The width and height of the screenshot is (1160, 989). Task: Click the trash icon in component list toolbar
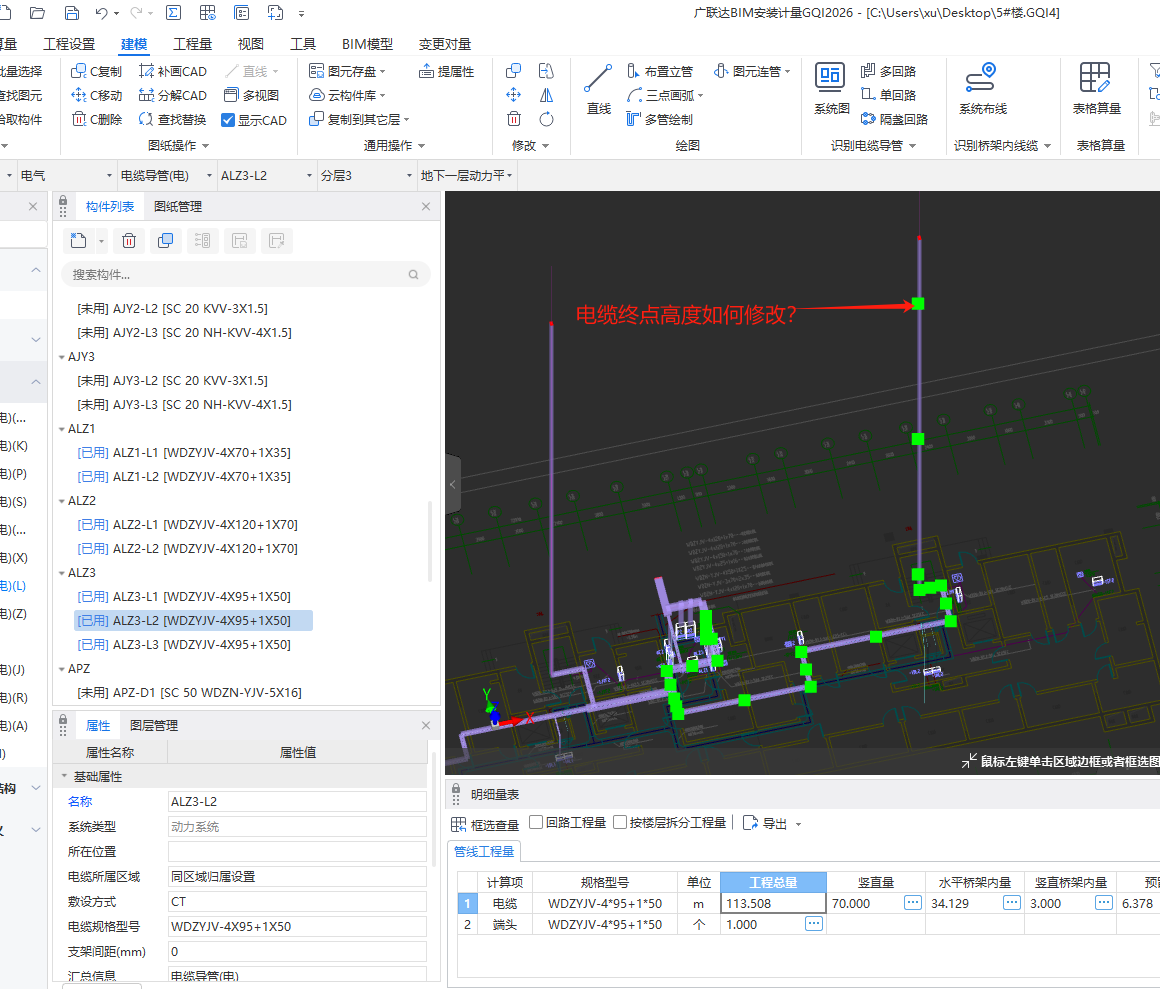coord(129,240)
